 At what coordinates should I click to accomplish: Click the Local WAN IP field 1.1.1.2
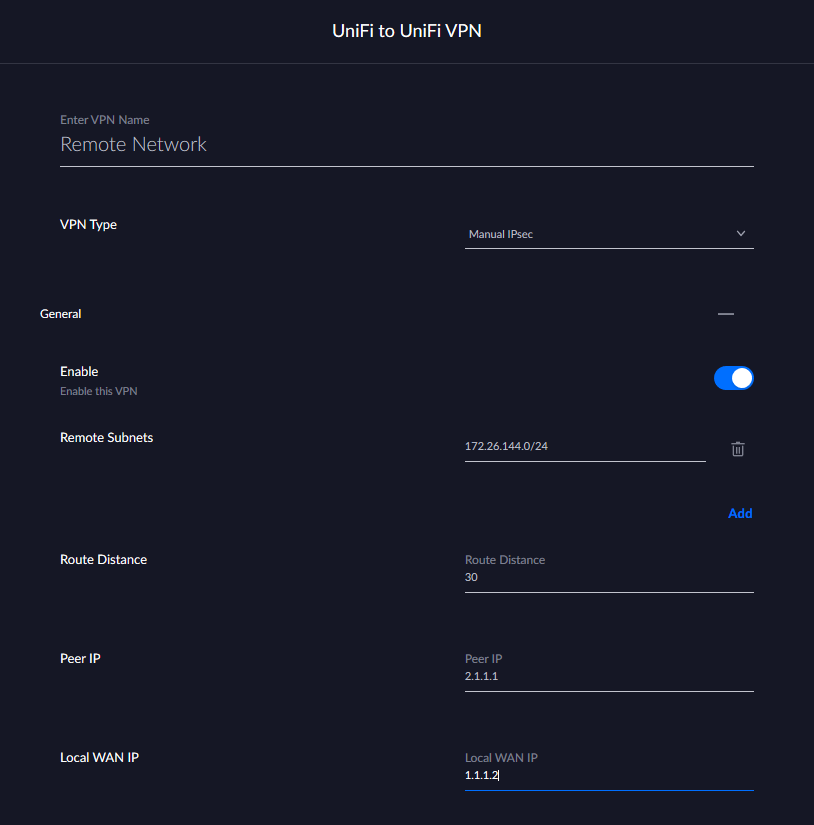coord(609,775)
